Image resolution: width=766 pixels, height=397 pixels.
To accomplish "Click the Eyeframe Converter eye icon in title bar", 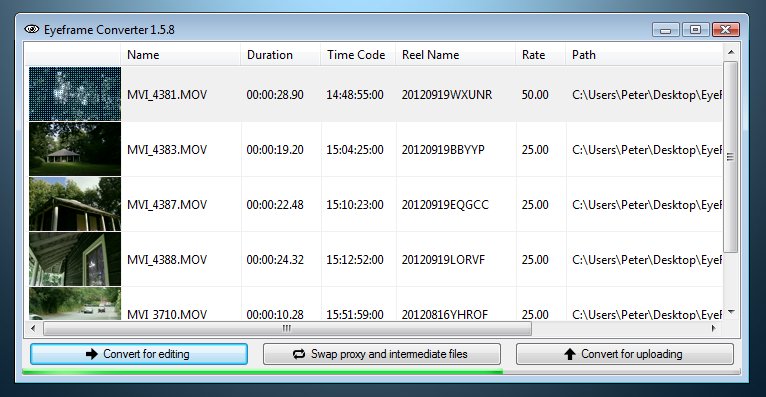I will [32, 29].
